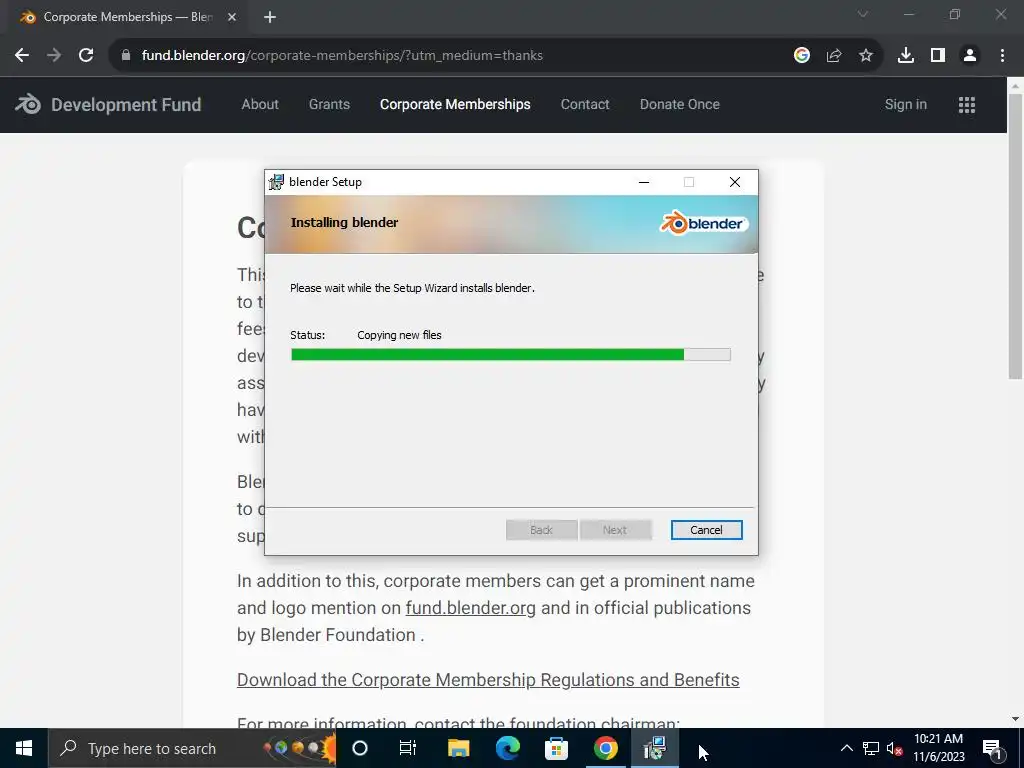The image size is (1024, 768).
Task: Cancel the Blender installation
Action: point(707,530)
